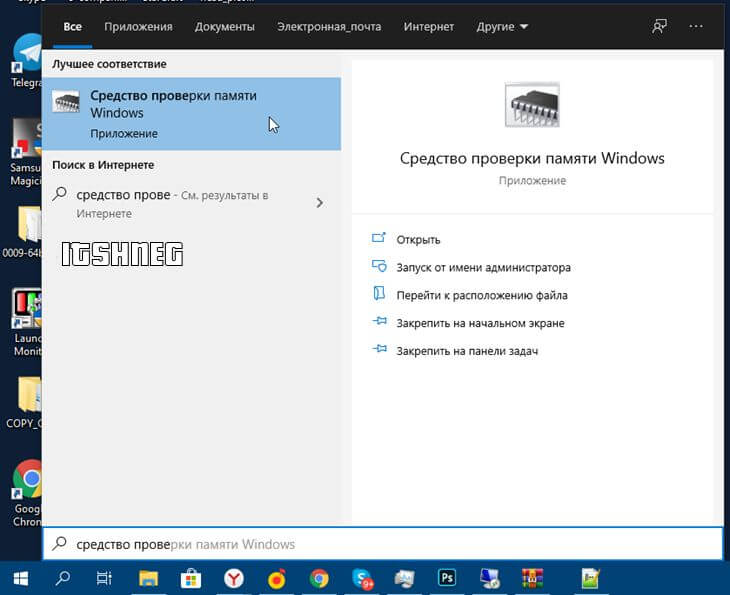The height and width of the screenshot is (595, 730).
Task: Open Task View from the taskbar
Action: point(104,579)
